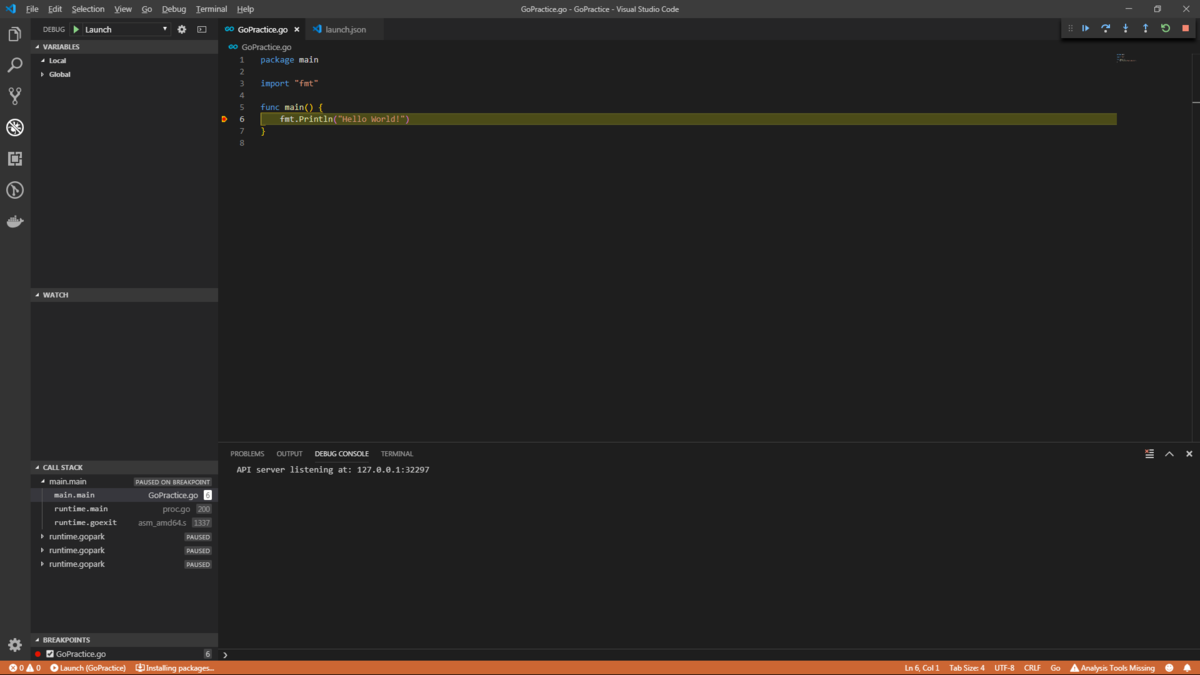Open the Debug menu
The image size is (1200, 675).
pos(174,9)
